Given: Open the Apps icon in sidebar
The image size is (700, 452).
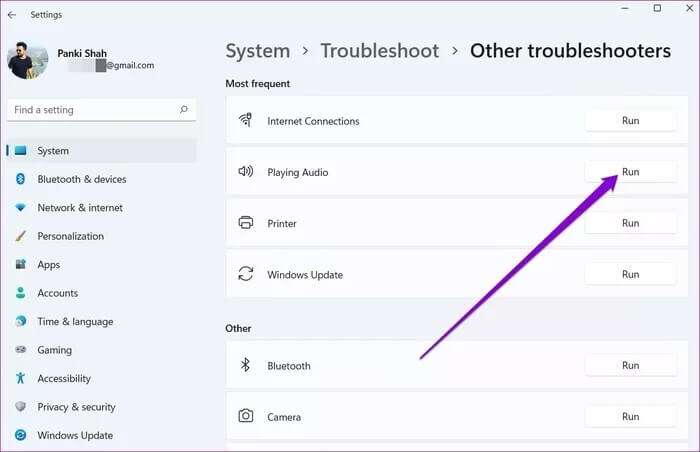Looking at the screenshot, I should click(21, 264).
